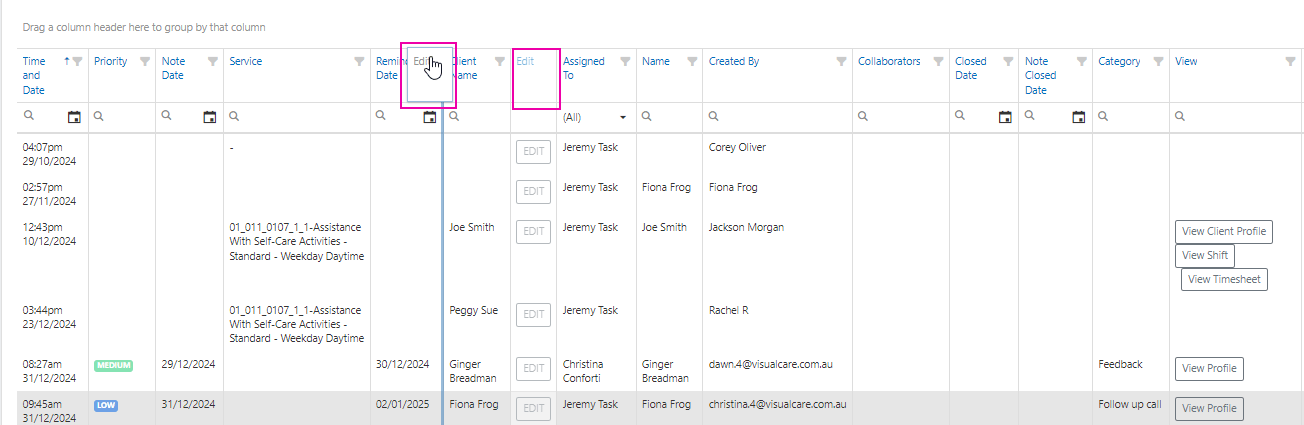The image size is (1304, 425).
Task: Sort by the Assigned To column header
Action: (x=583, y=68)
